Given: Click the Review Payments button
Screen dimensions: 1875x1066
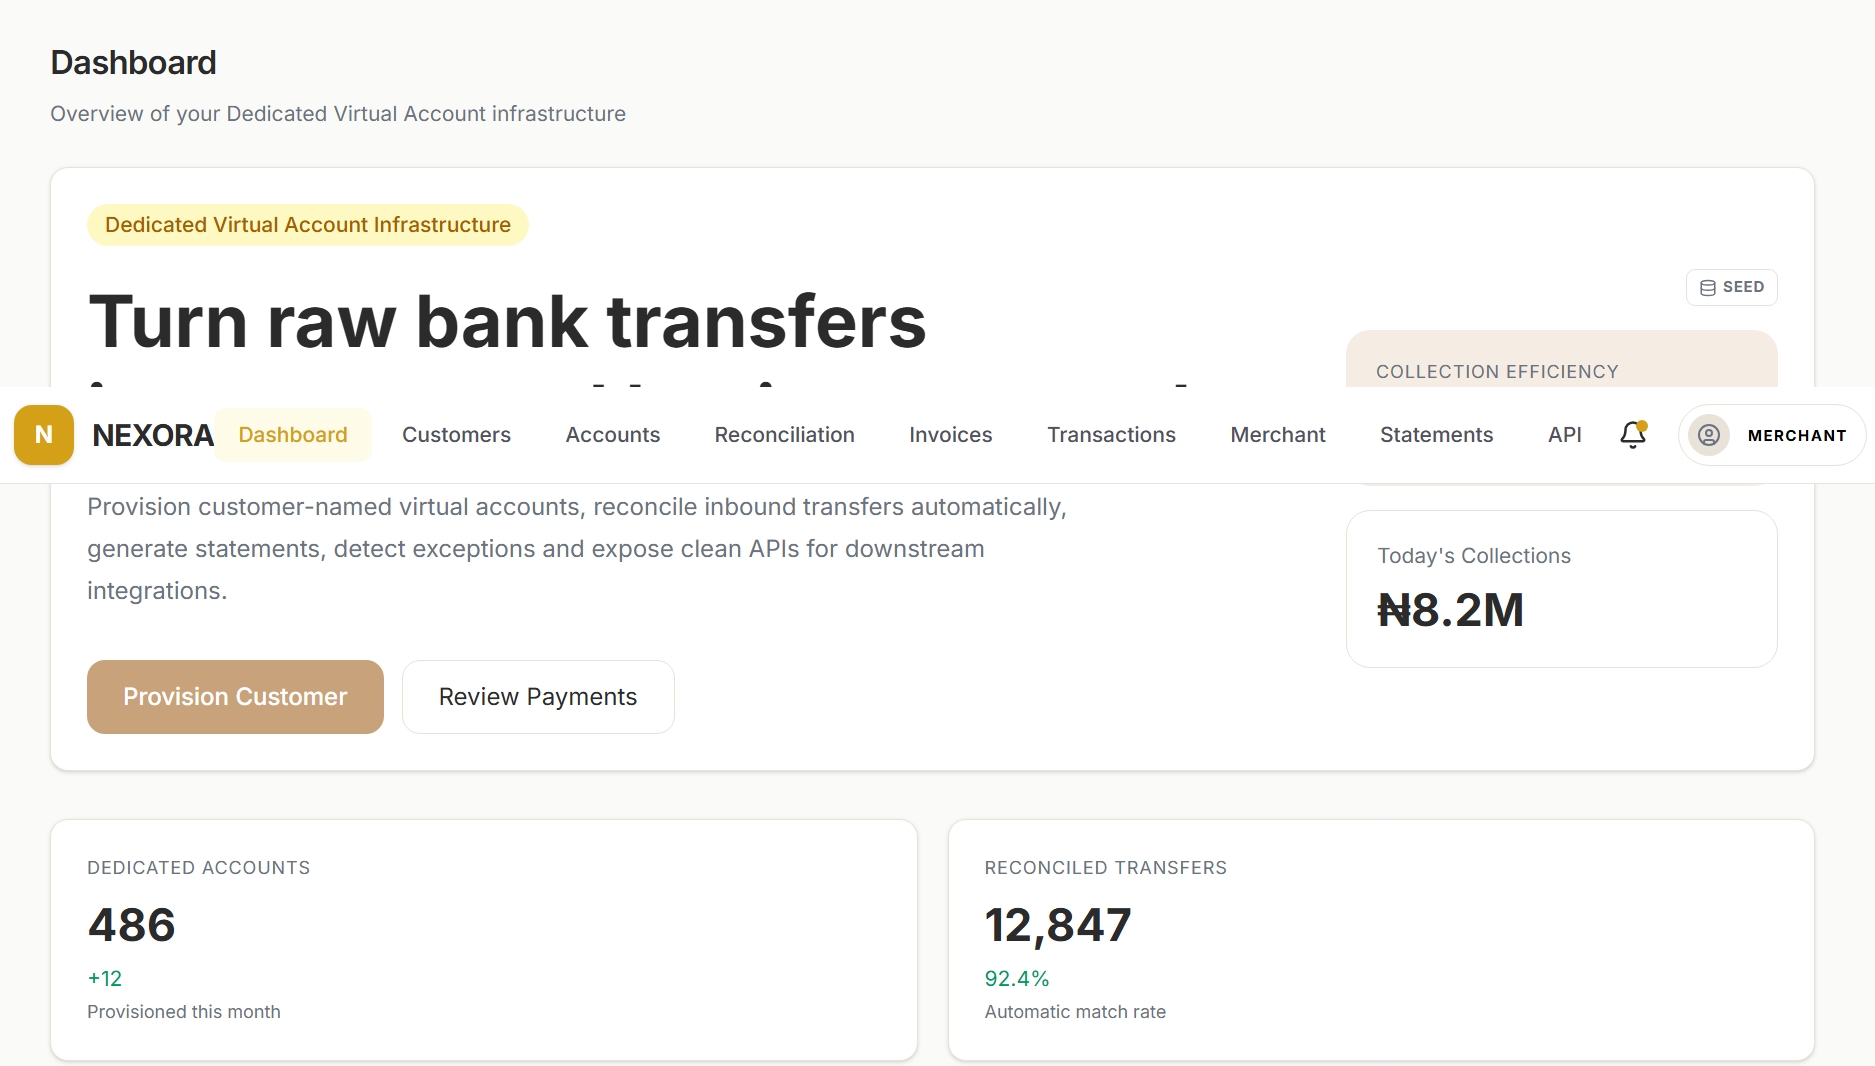Looking at the screenshot, I should pos(538,697).
